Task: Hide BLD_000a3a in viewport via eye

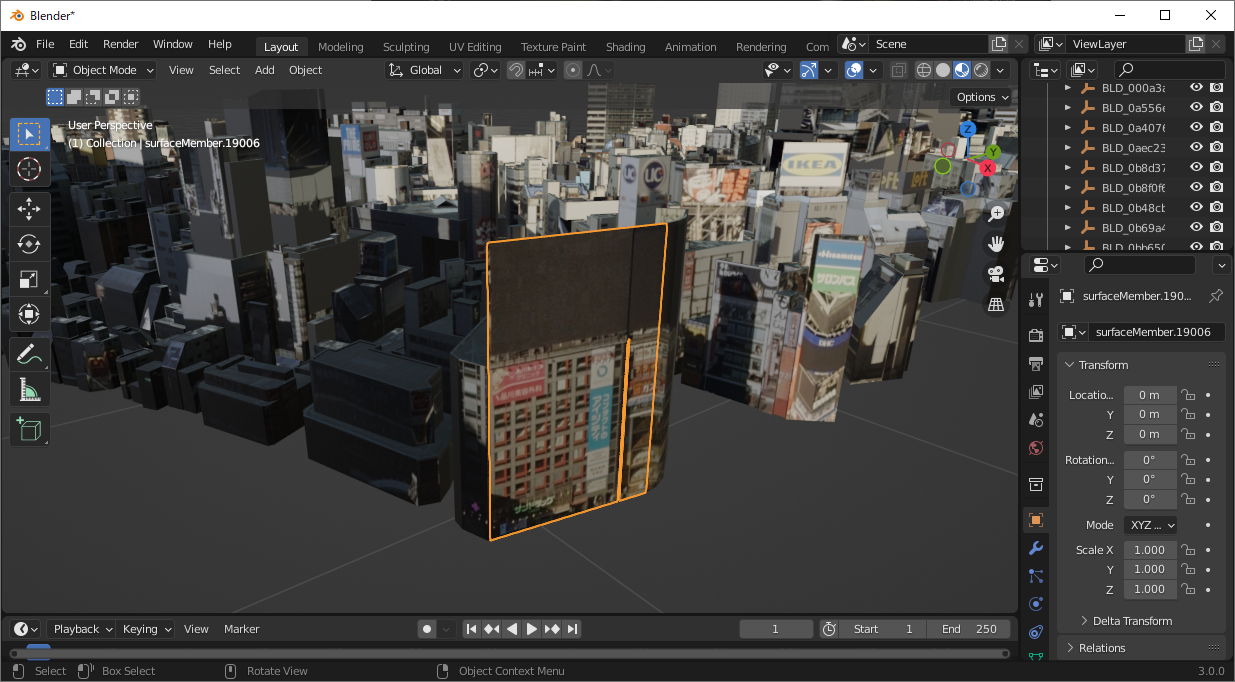Action: point(1196,87)
